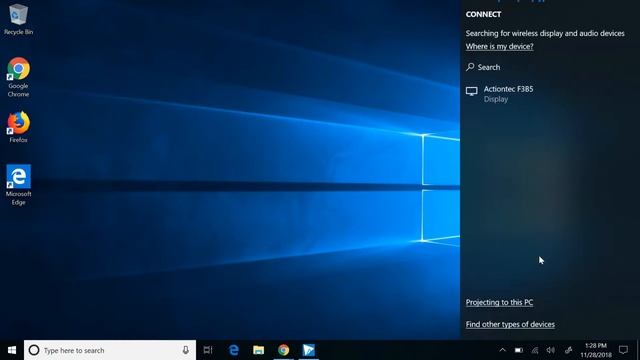The width and height of the screenshot is (640, 360).
Task: Switch to Chrome in the taskbar
Action: coord(284,350)
